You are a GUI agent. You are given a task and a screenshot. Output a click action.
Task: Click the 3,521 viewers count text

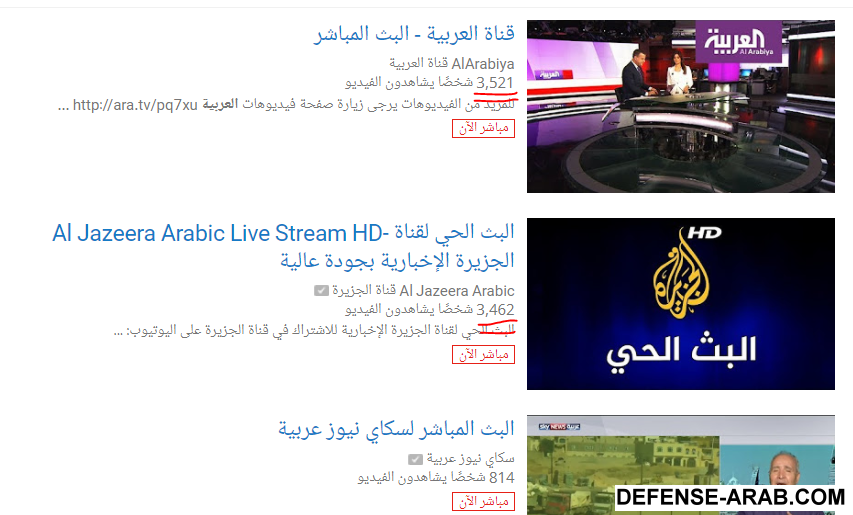[430, 83]
